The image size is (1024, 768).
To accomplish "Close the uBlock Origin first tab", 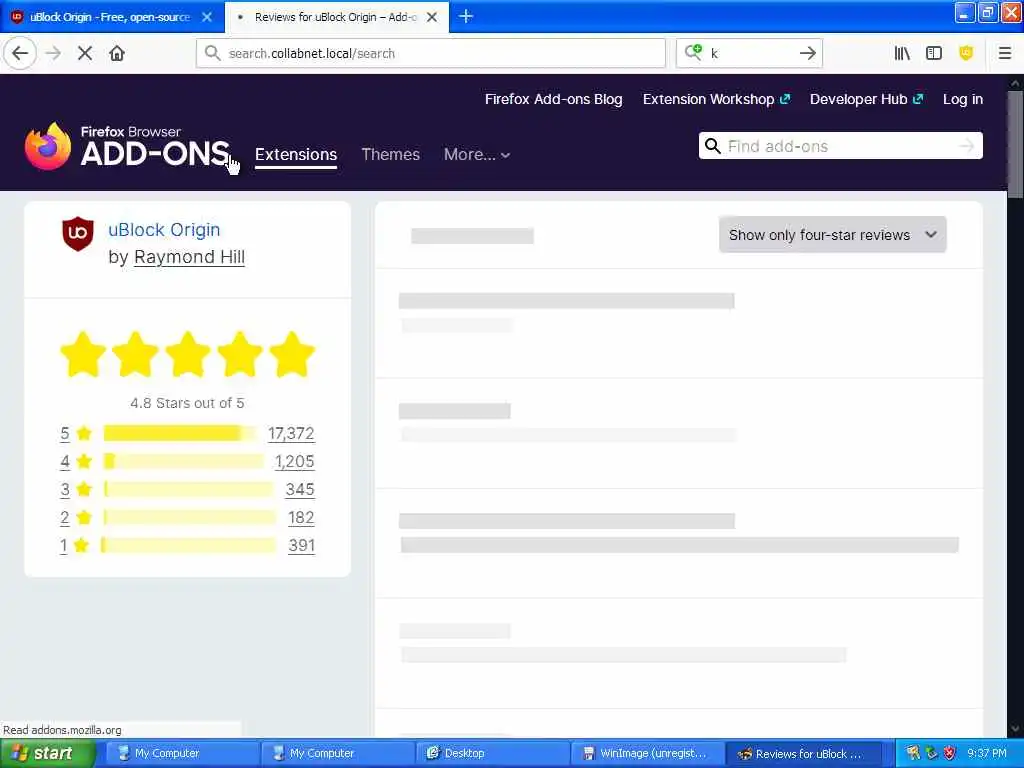I will [207, 17].
